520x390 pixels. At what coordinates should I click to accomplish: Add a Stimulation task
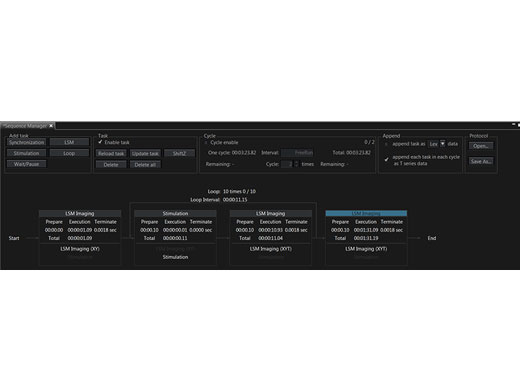[x=26, y=153]
